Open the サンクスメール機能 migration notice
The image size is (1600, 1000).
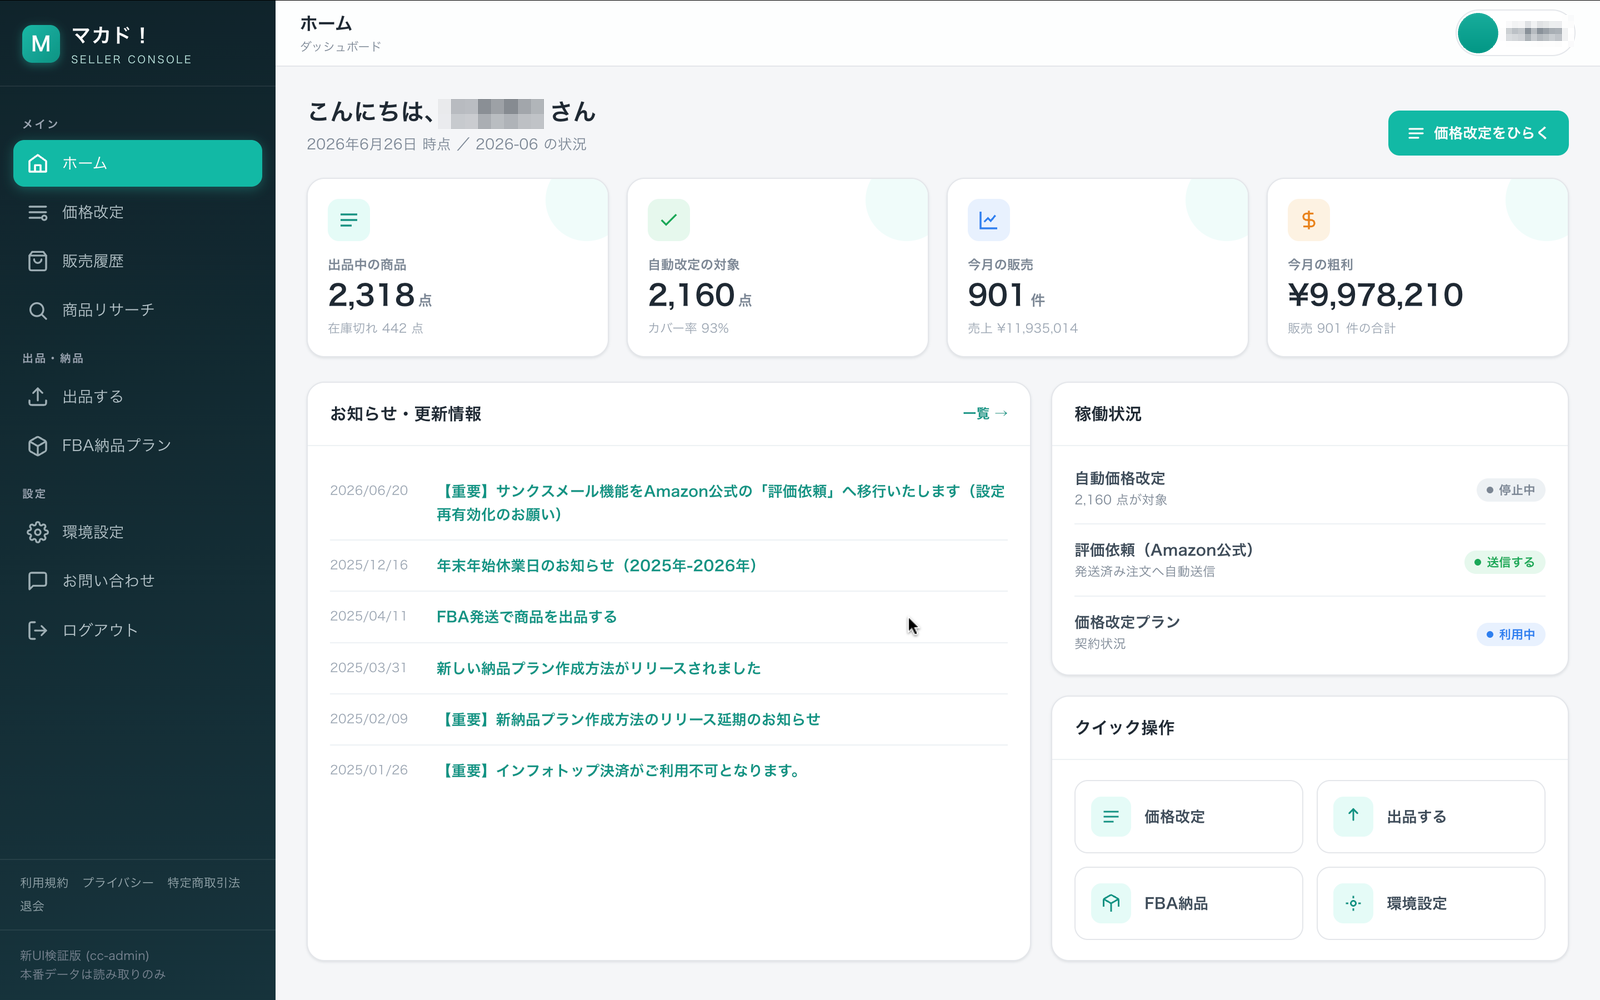click(720, 503)
